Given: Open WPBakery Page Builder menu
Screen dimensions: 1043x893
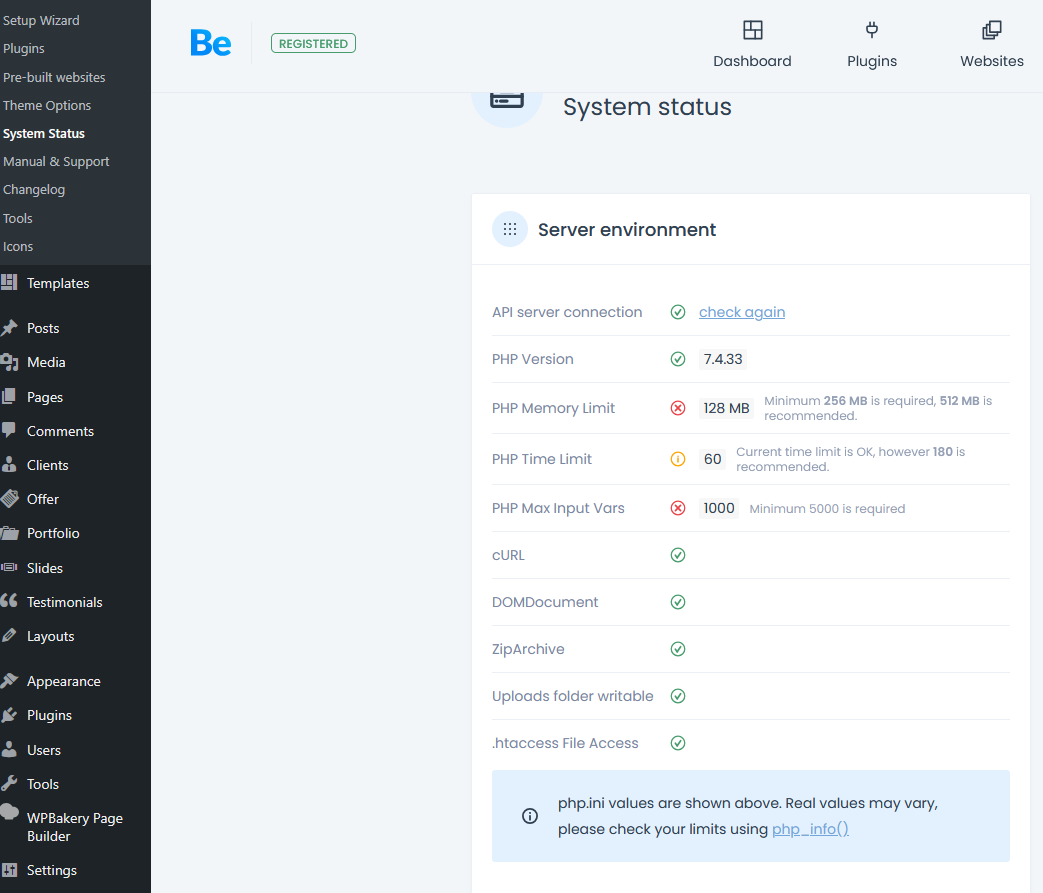Looking at the screenshot, I should (x=75, y=826).
